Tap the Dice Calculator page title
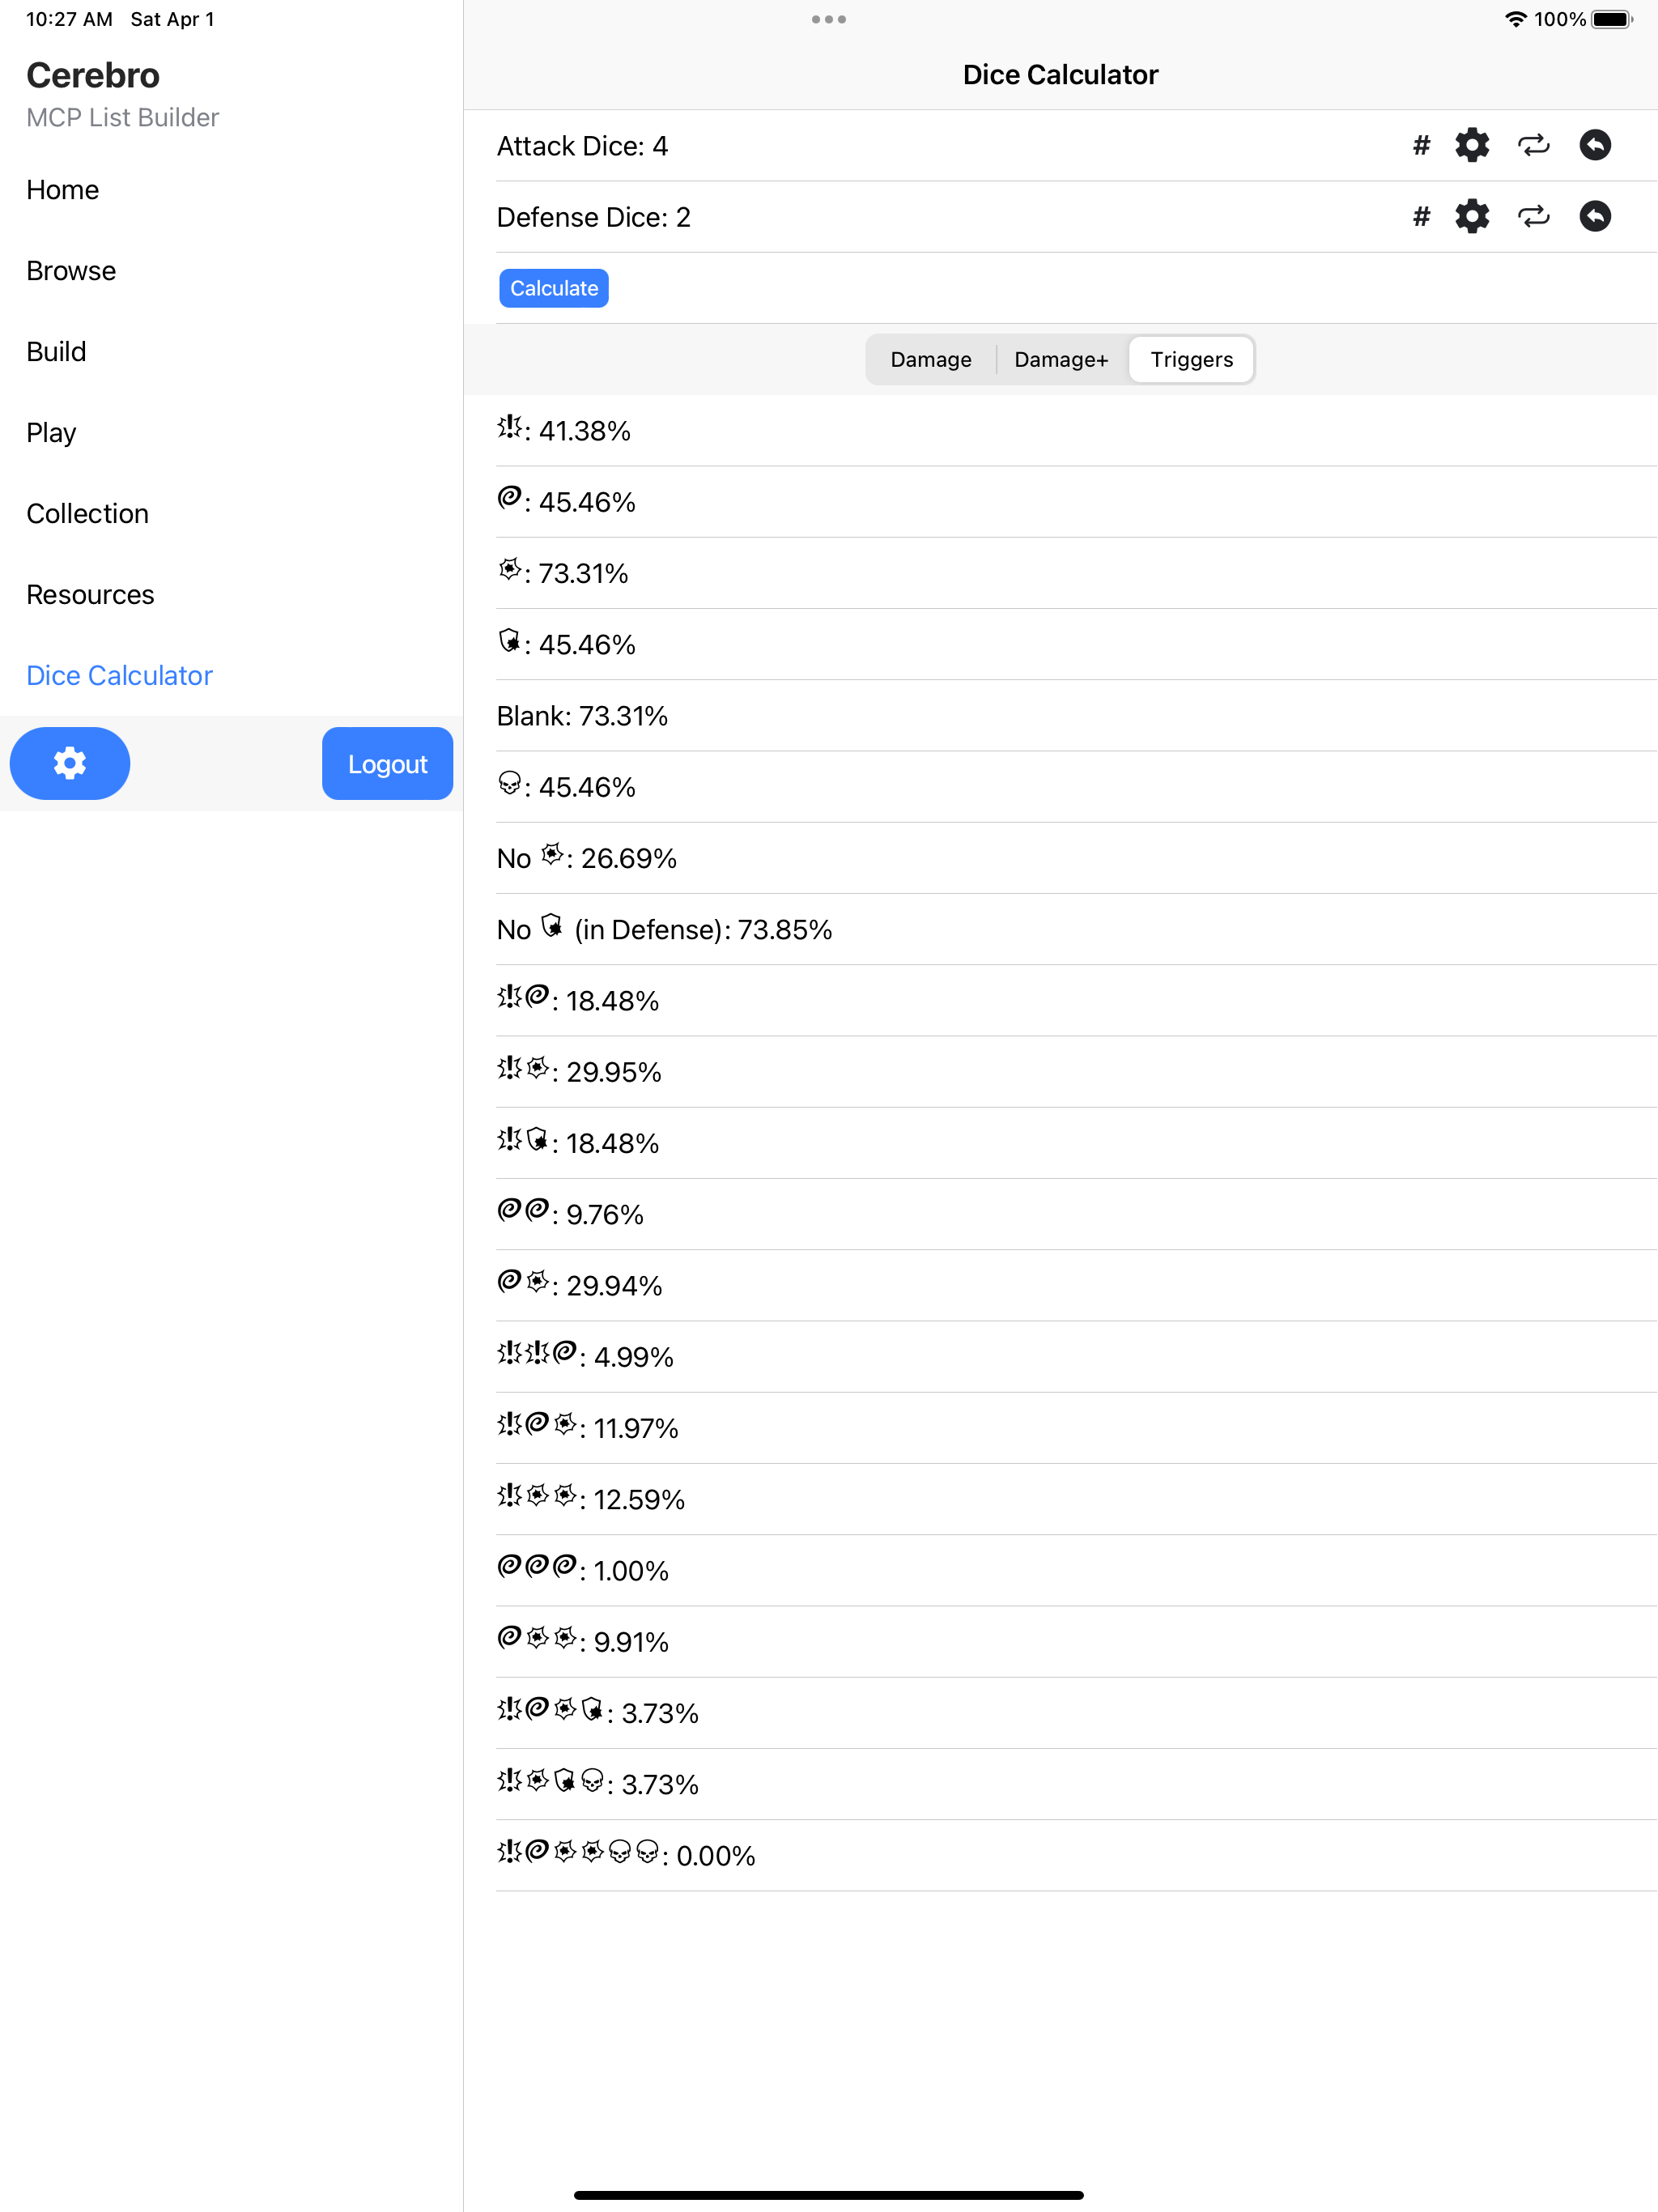1658x2212 pixels. 1060,75
